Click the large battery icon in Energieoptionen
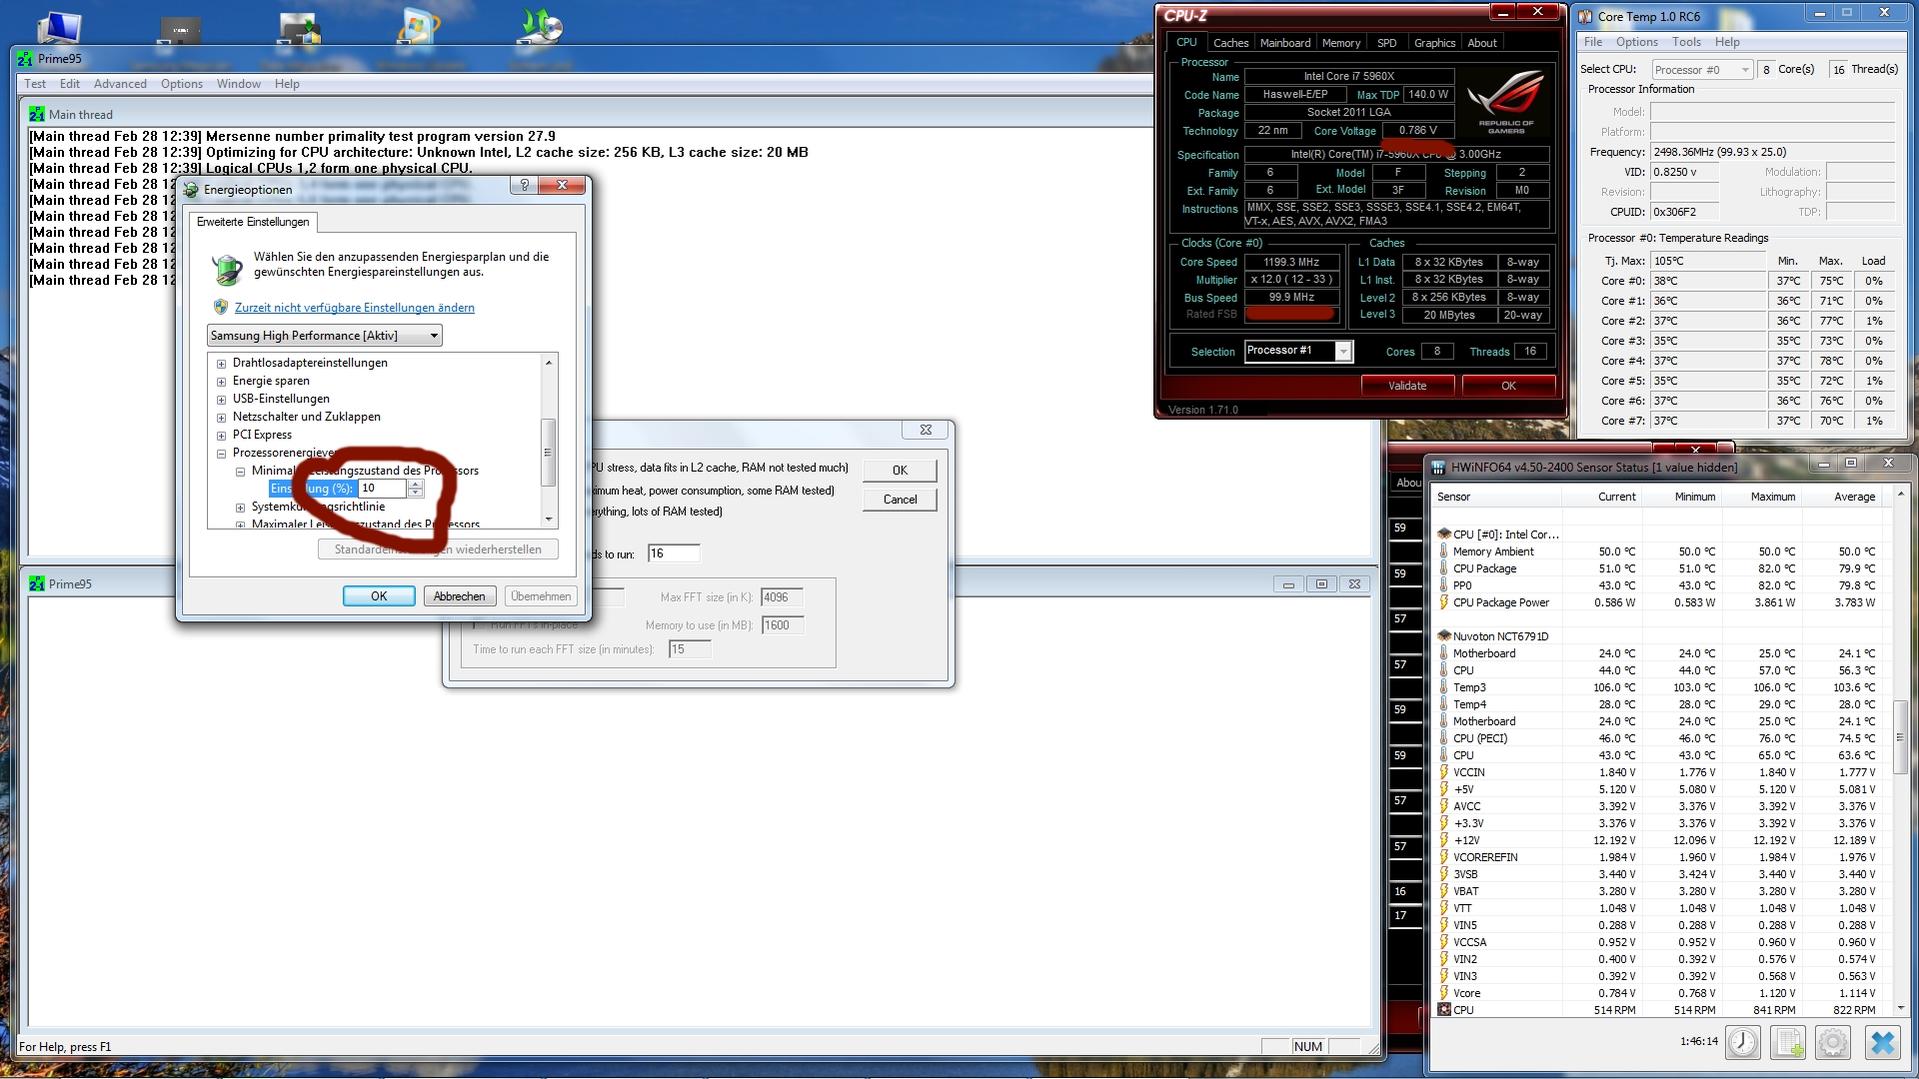1919x1079 pixels. (227, 269)
